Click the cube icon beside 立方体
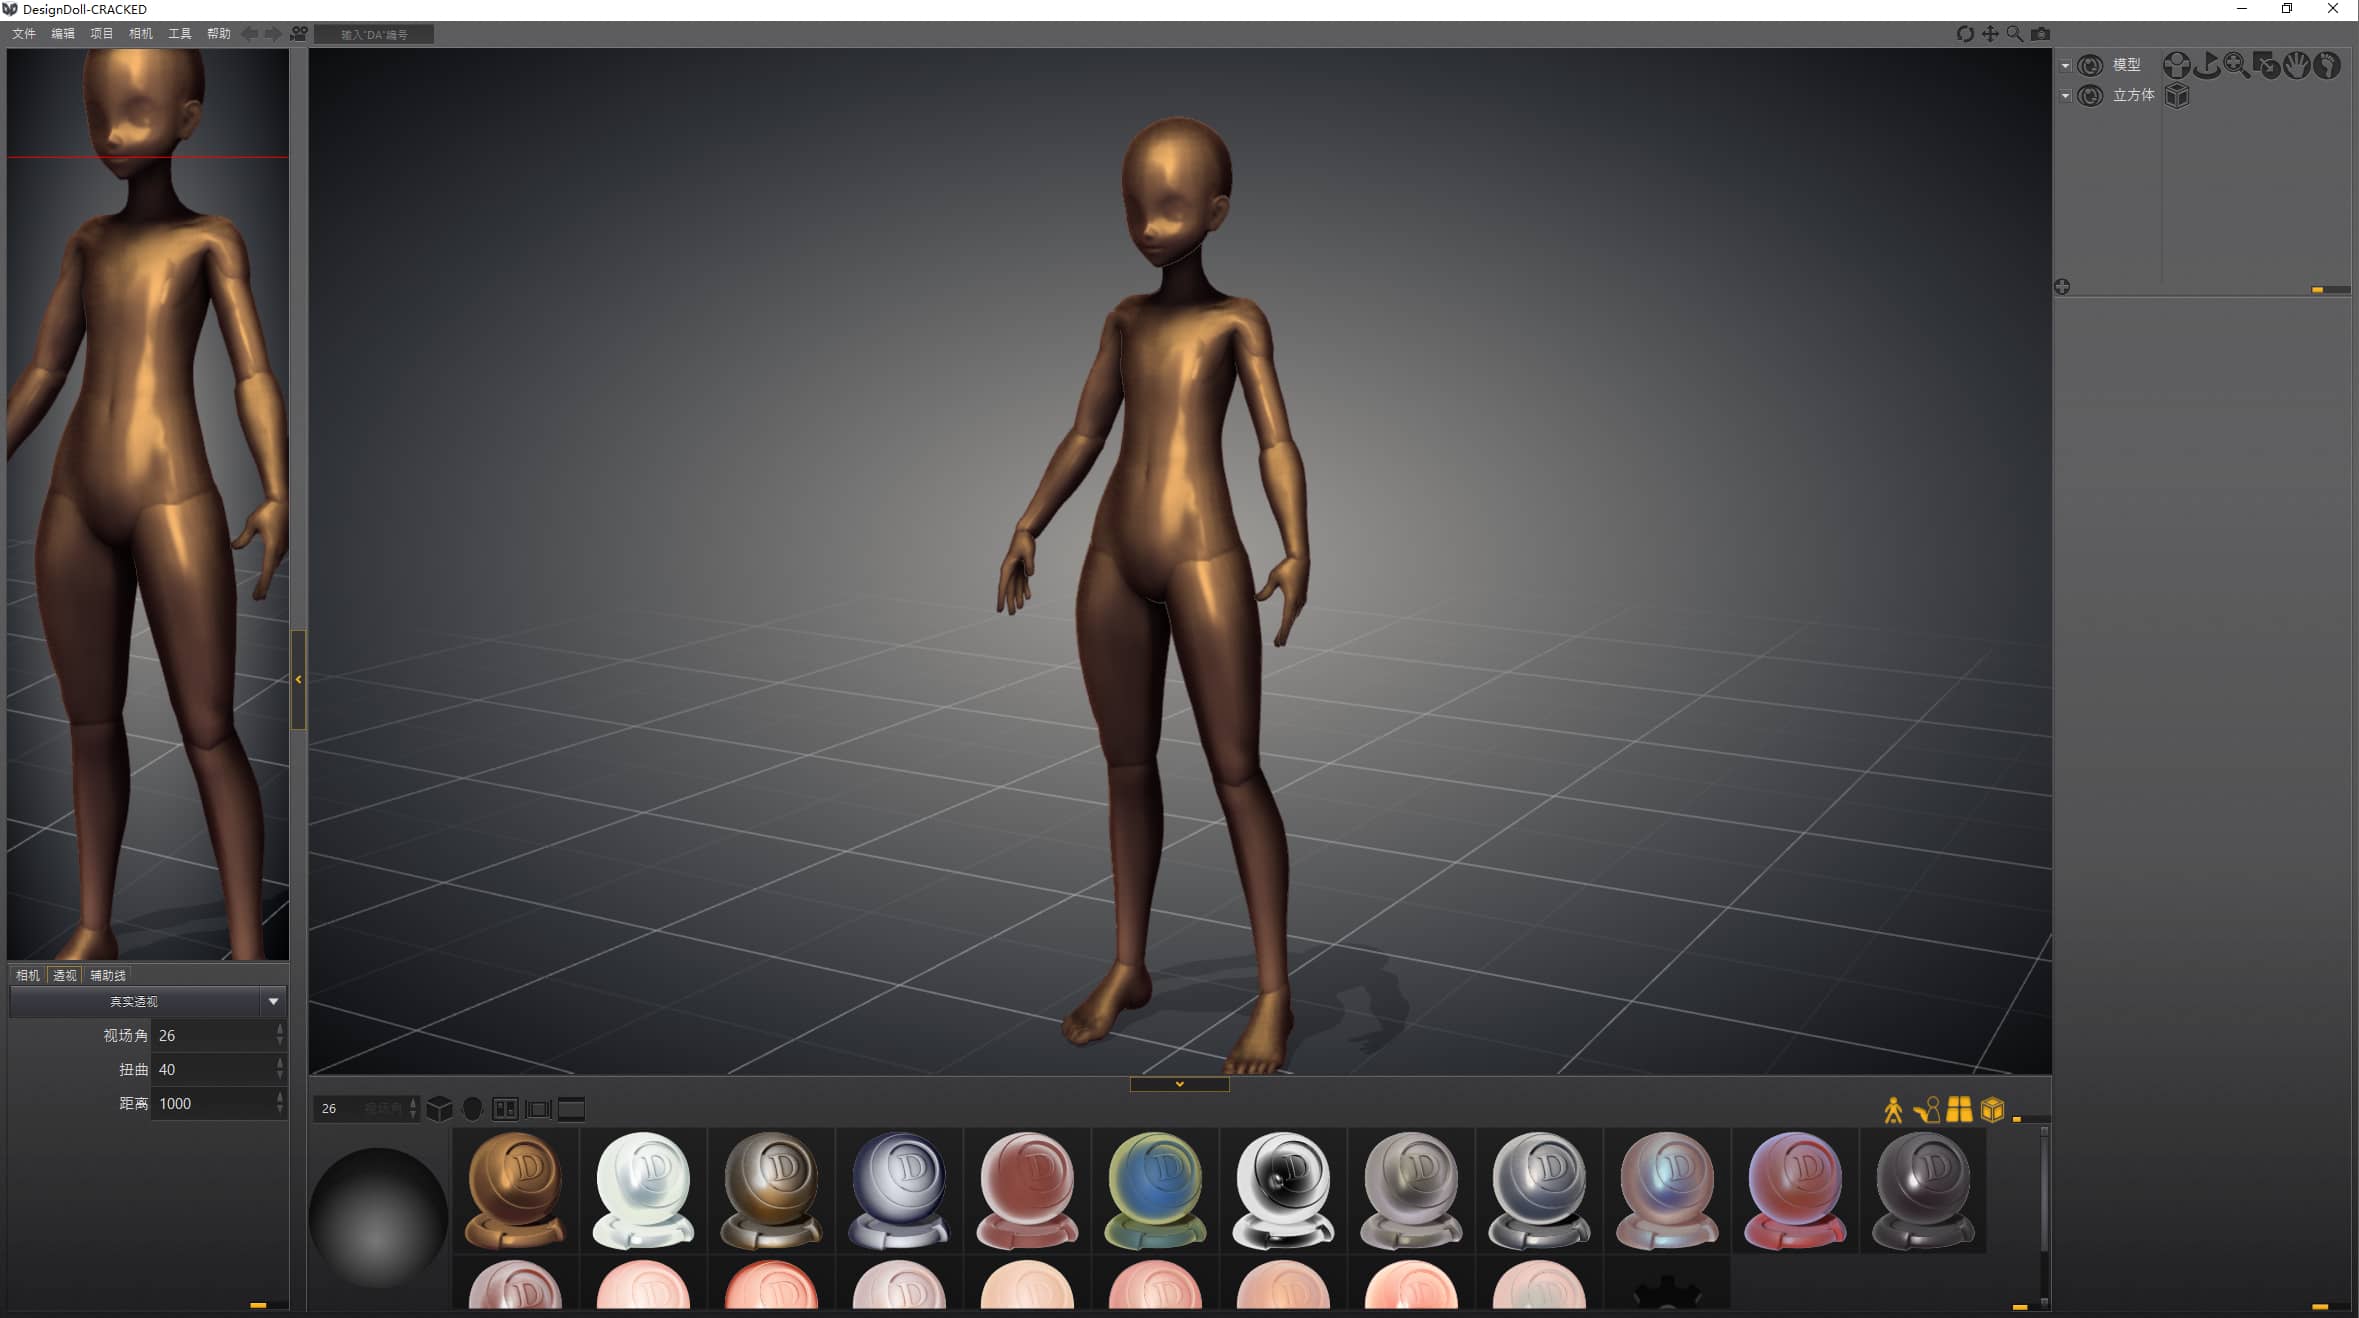This screenshot has width=2359, height=1318. pyautogui.click(x=2177, y=96)
